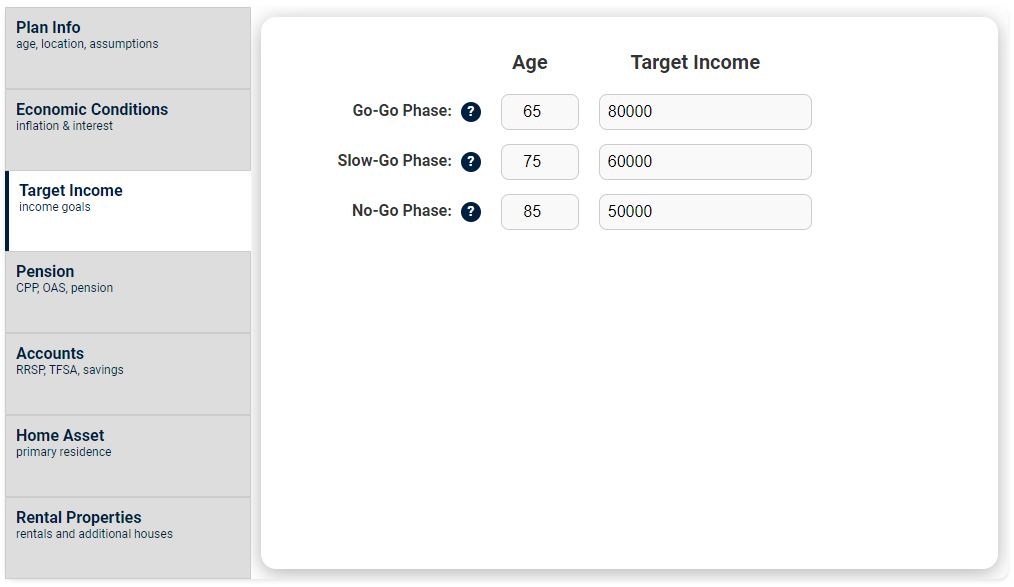Click the Target Income column header

[x=695, y=62]
